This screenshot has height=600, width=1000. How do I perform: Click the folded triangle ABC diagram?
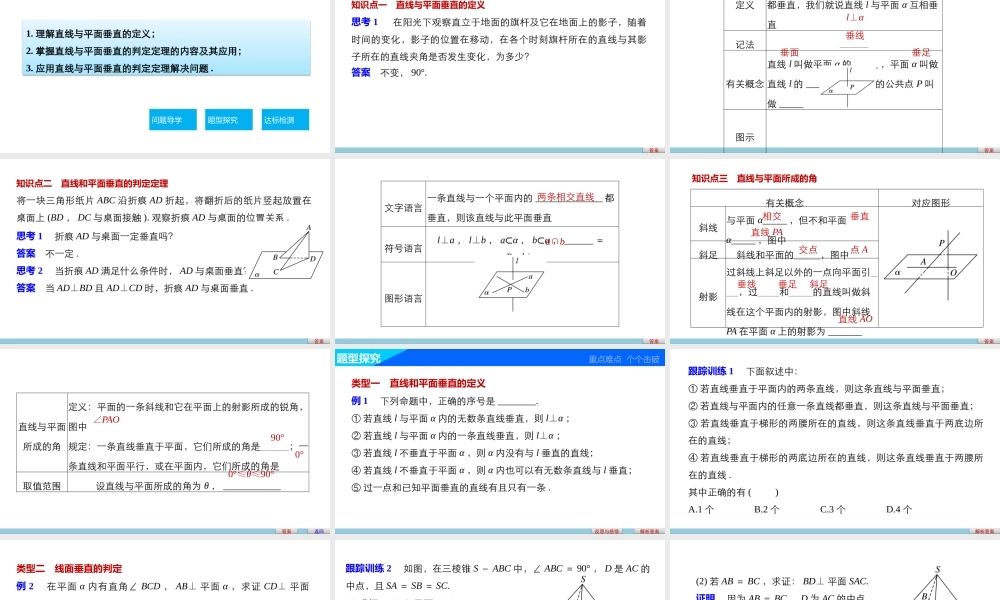286,253
